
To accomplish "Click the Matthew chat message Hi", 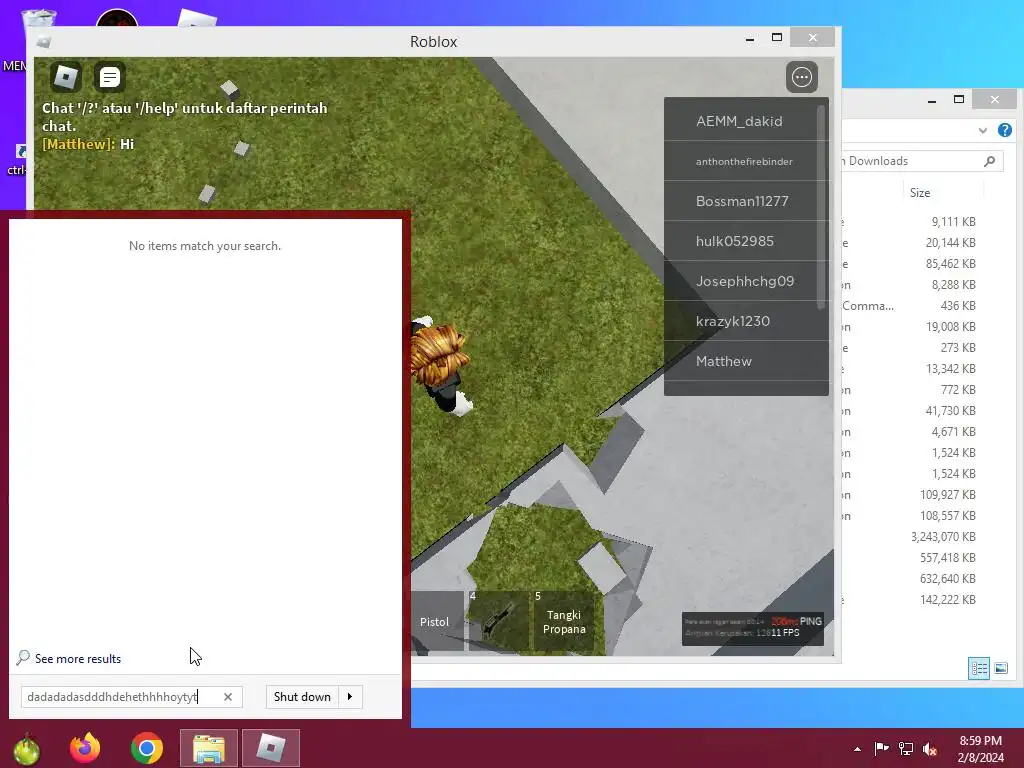I will click(88, 144).
